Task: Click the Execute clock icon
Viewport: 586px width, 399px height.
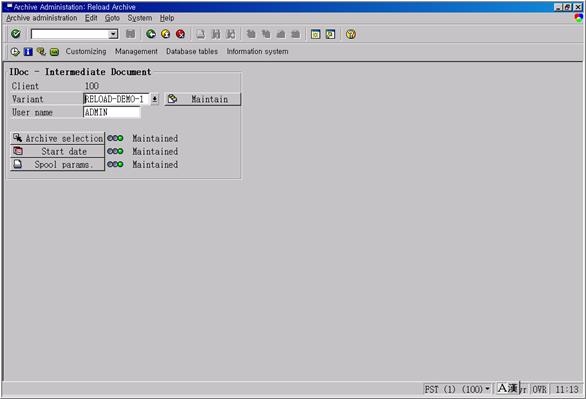Action: click(15, 52)
